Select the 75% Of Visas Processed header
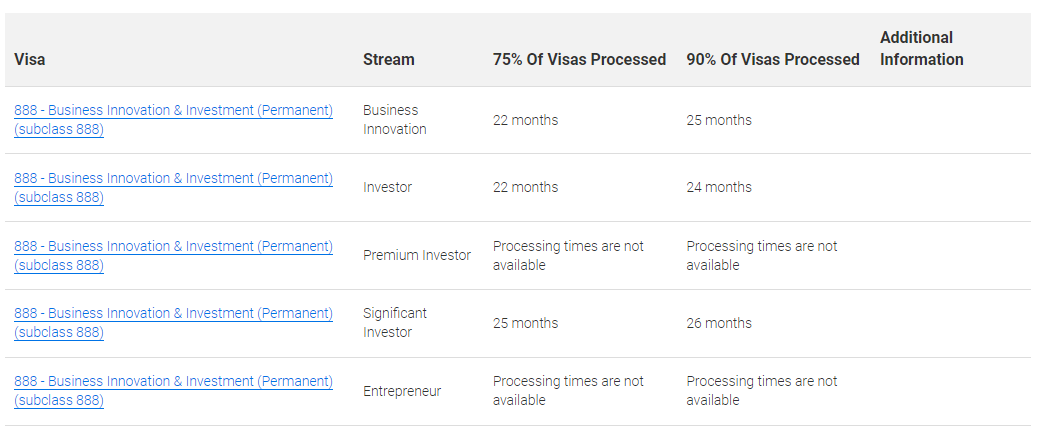 pos(579,60)
